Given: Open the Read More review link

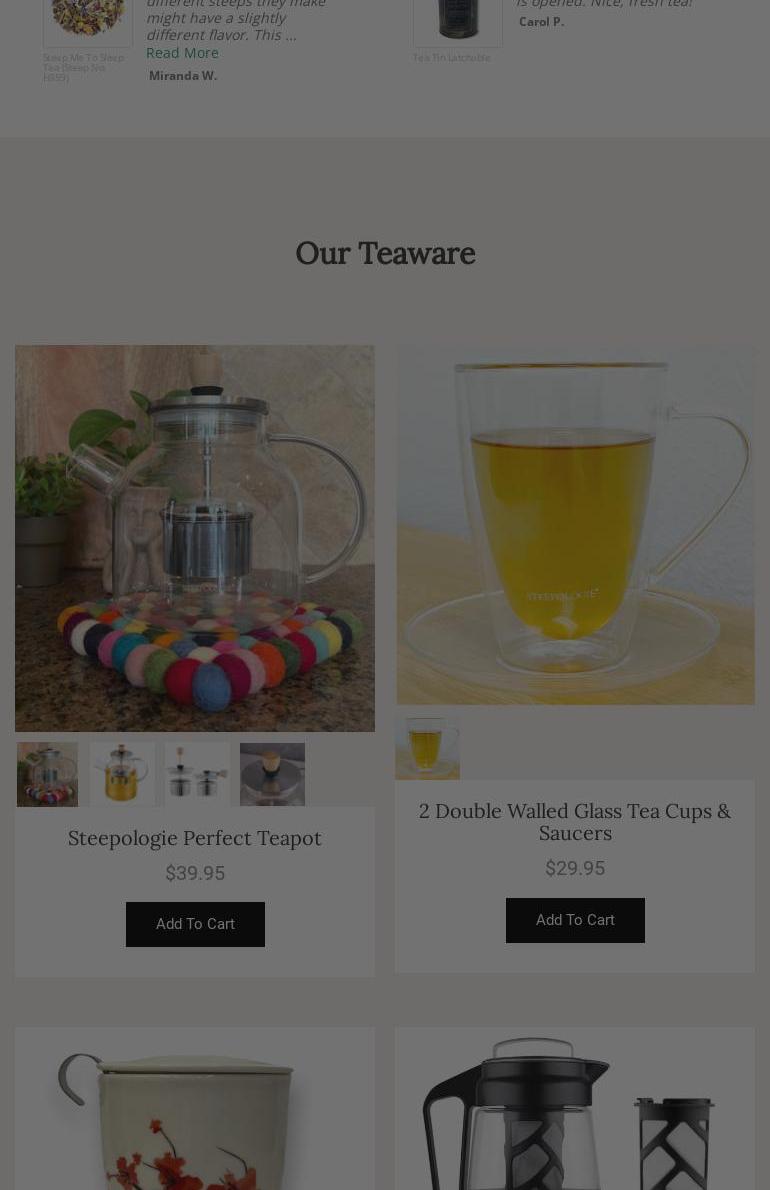Looking at the screenshot, I should pyautogui.click(x=182, y=53).
